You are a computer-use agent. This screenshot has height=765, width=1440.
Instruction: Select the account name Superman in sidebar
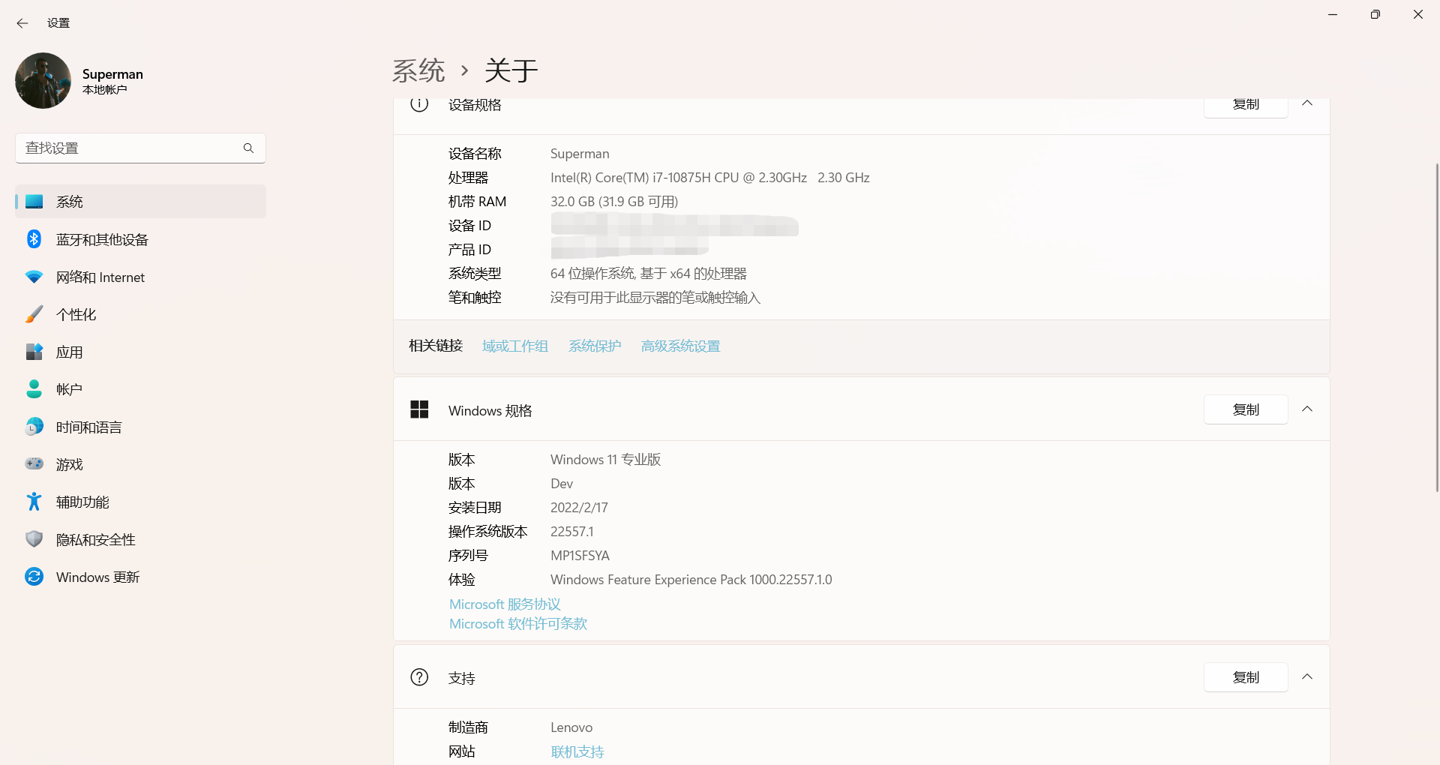pyautogui.click(x=113, y=74)
